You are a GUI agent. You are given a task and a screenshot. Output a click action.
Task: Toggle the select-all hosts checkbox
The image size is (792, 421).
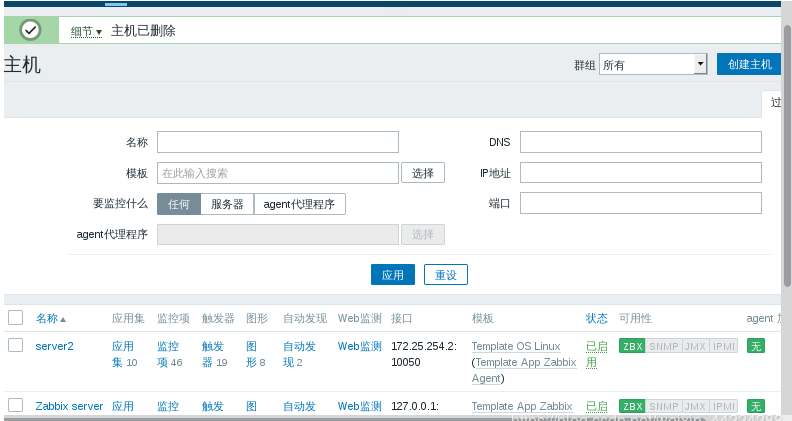pos(16,317)
